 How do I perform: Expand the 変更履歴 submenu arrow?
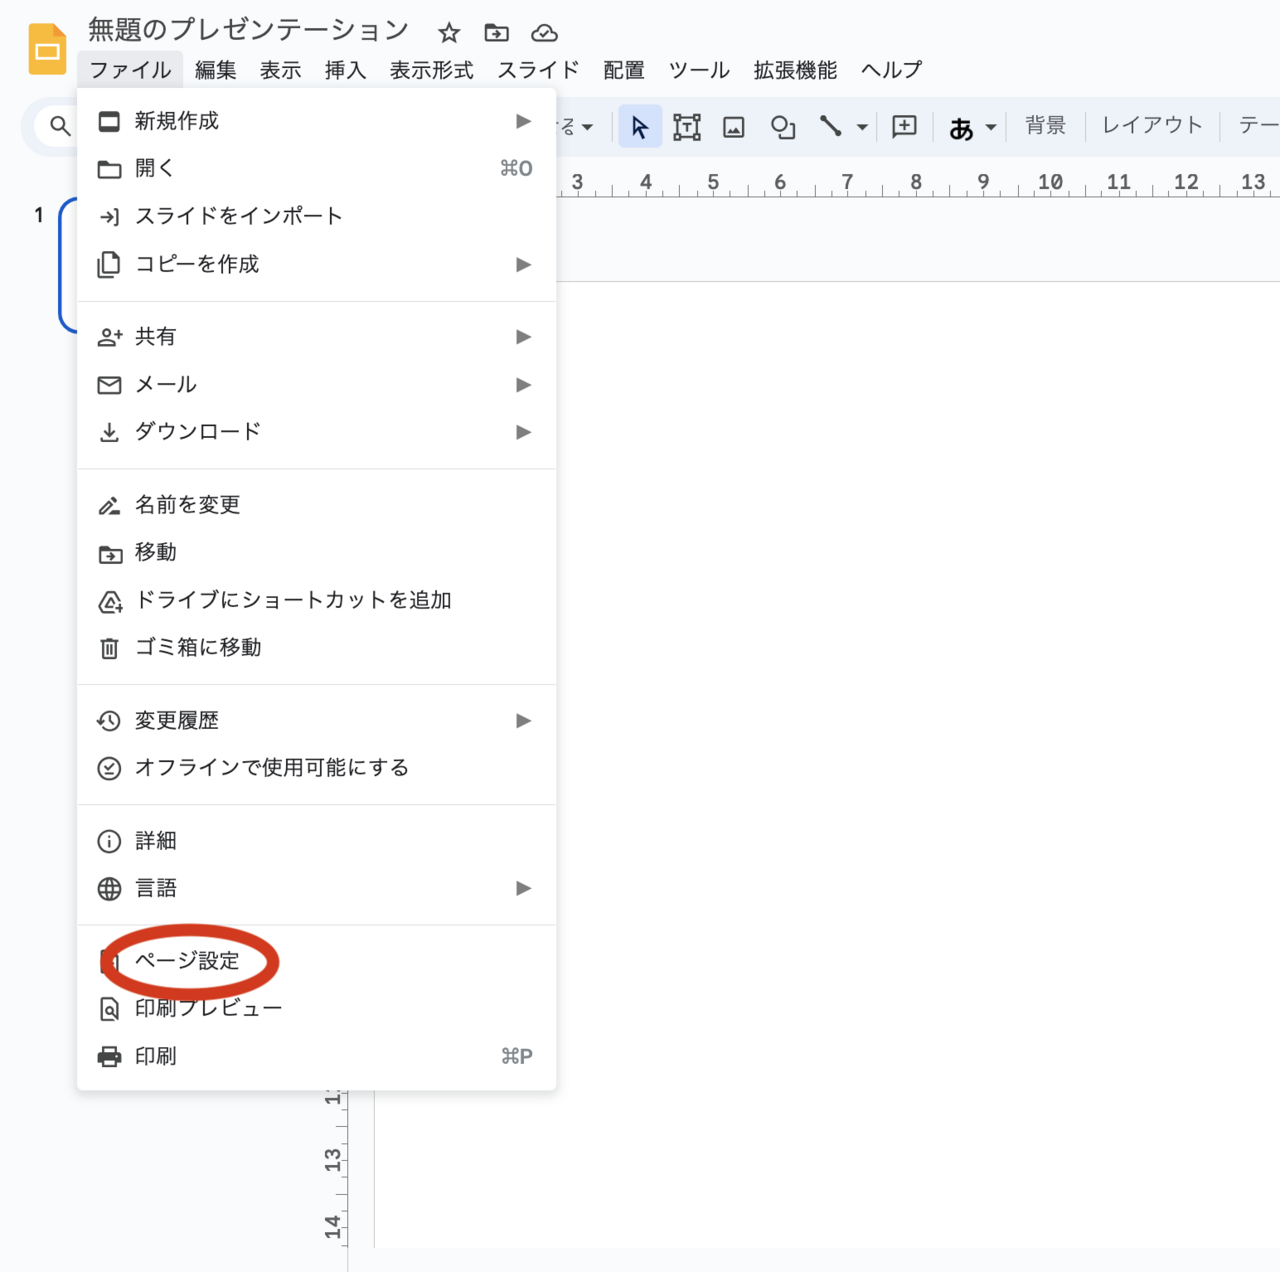[523, 720]
